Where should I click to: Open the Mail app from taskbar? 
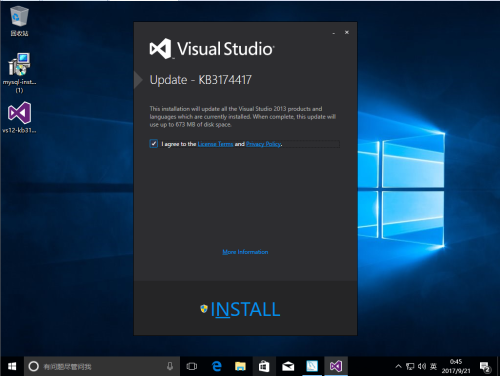pos(288,366)
